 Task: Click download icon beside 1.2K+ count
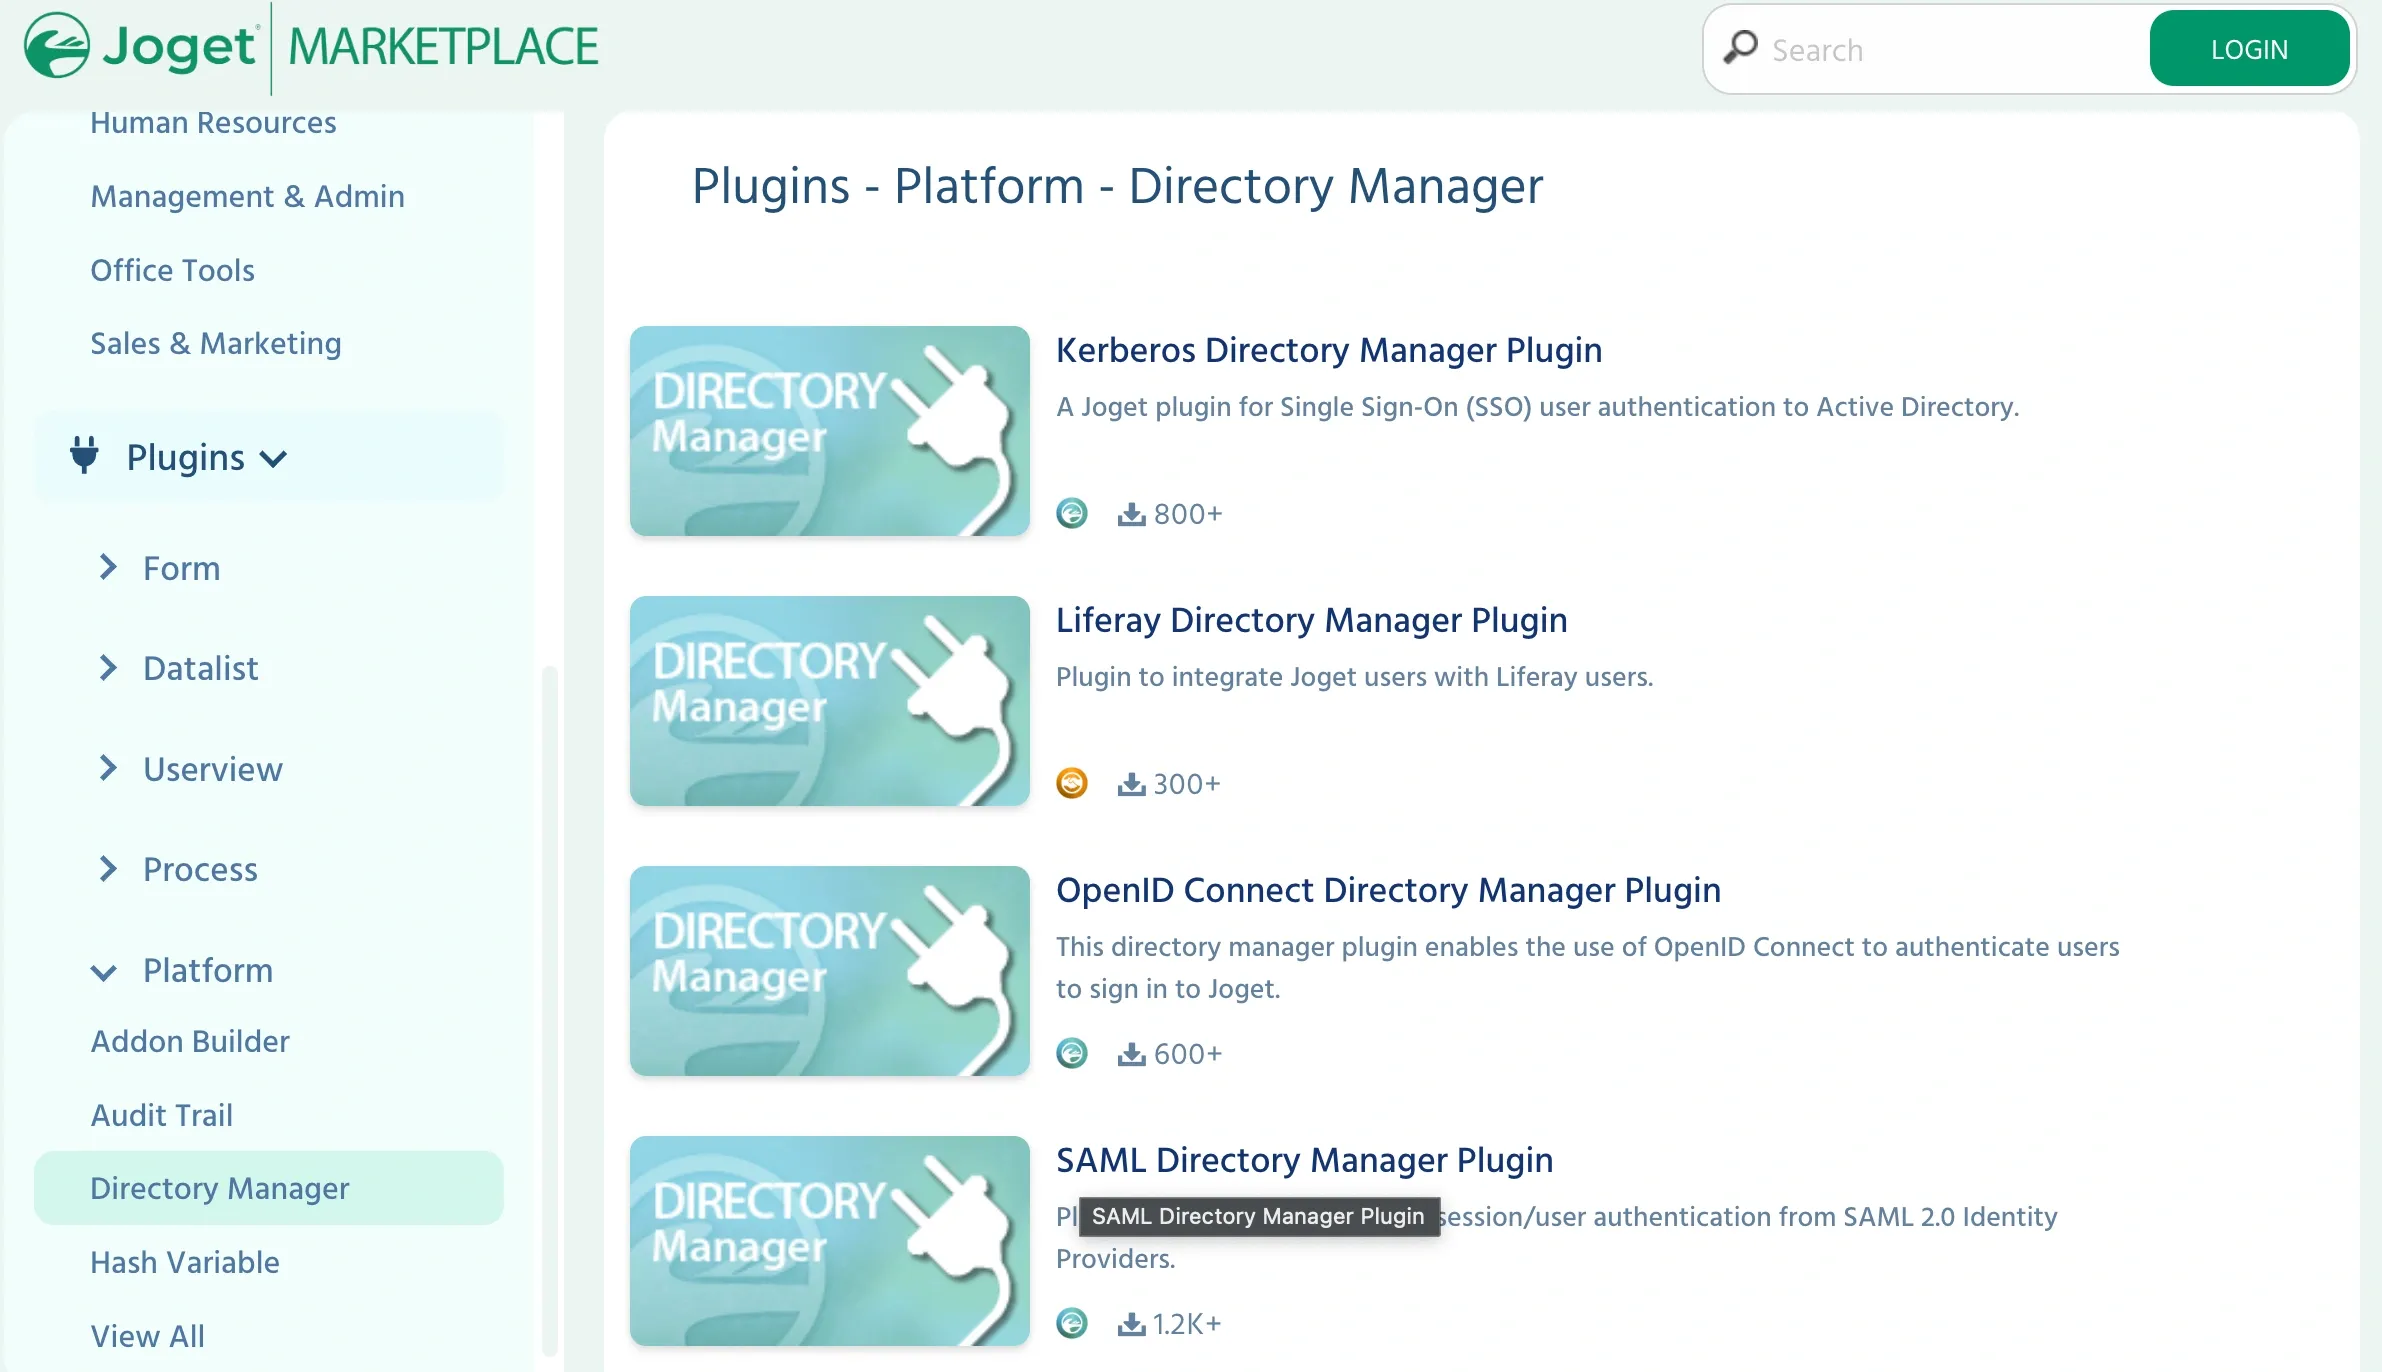(x=1131, y=1324)
